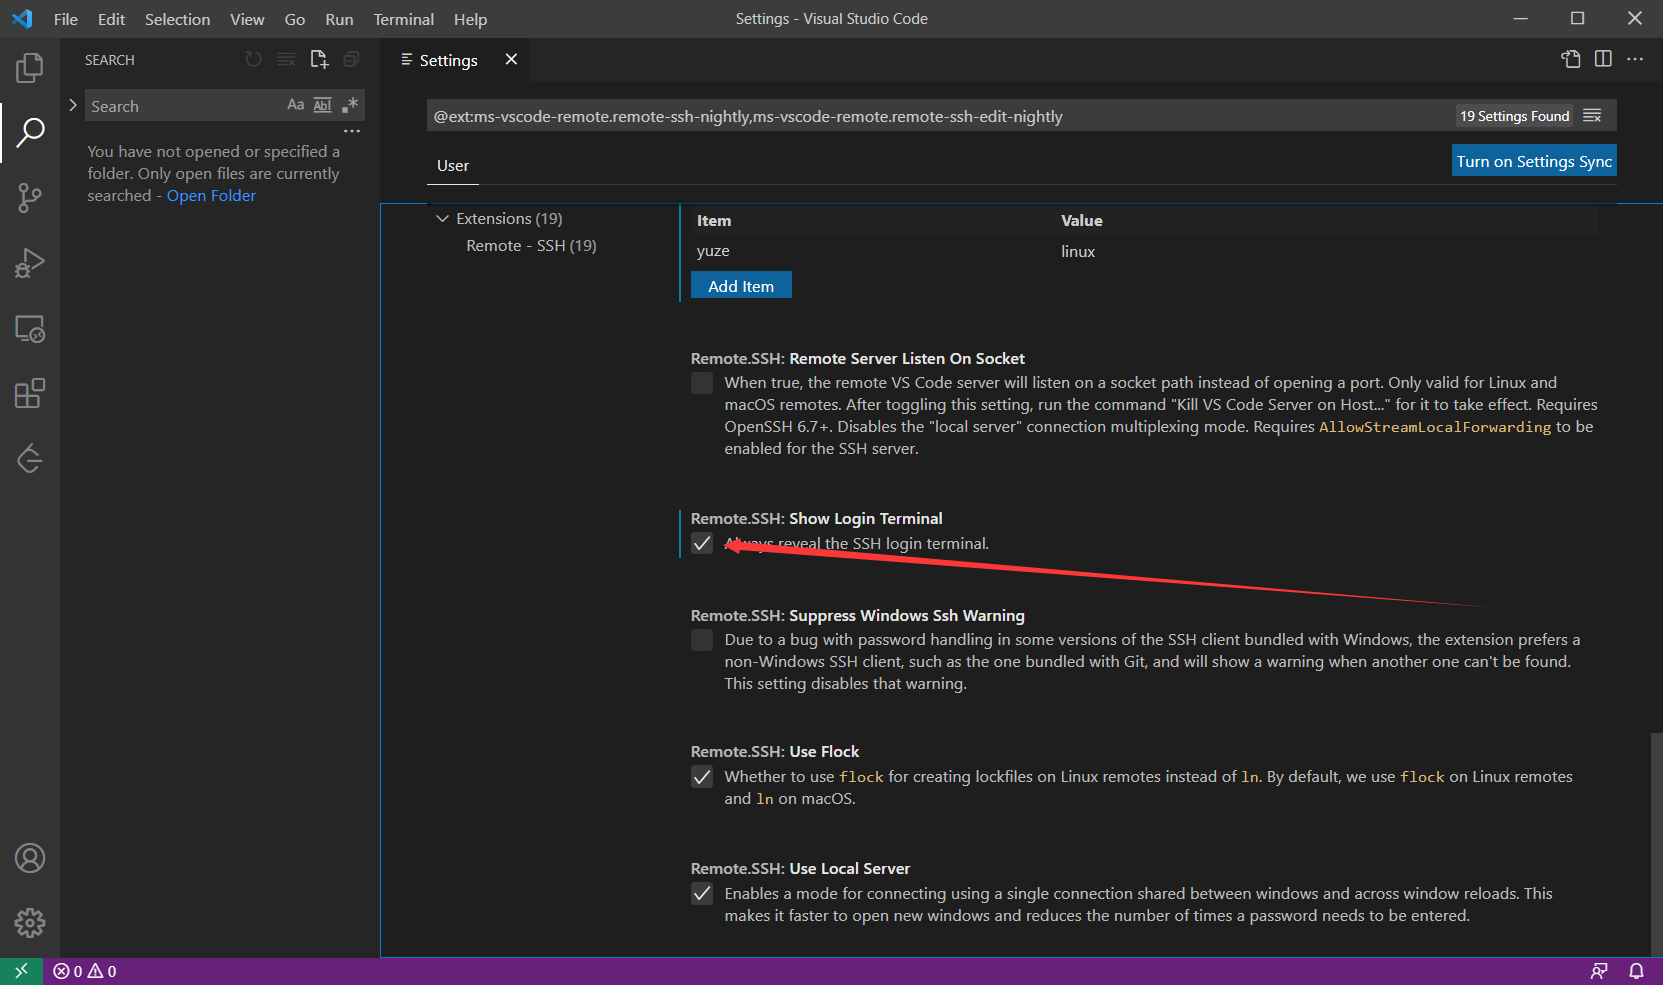Click the Use Local Server setting heading

pyautogui.click(x=800, y=869)
